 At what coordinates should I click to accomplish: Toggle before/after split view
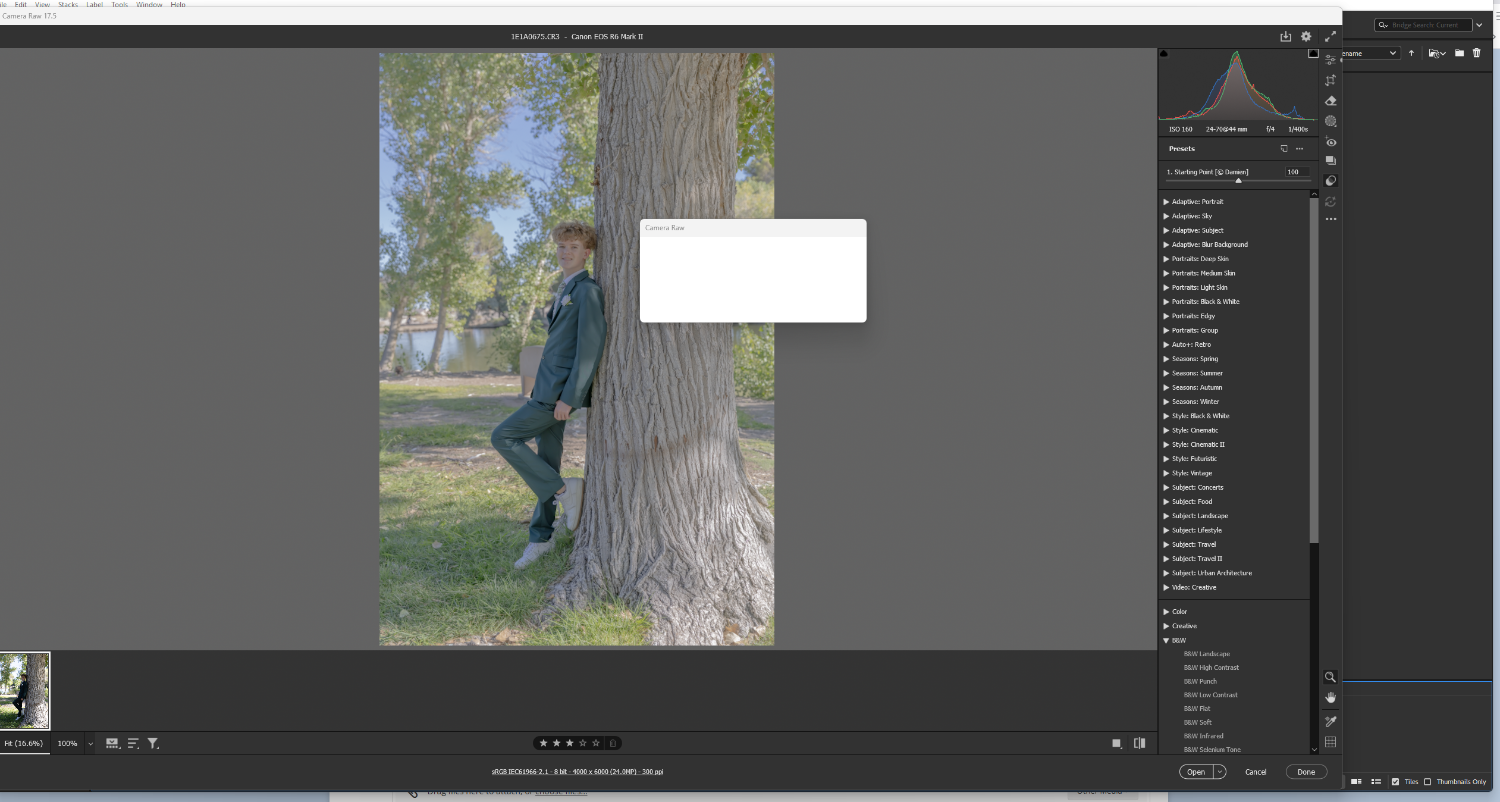pyautogui.click(x=1139, y=743)
